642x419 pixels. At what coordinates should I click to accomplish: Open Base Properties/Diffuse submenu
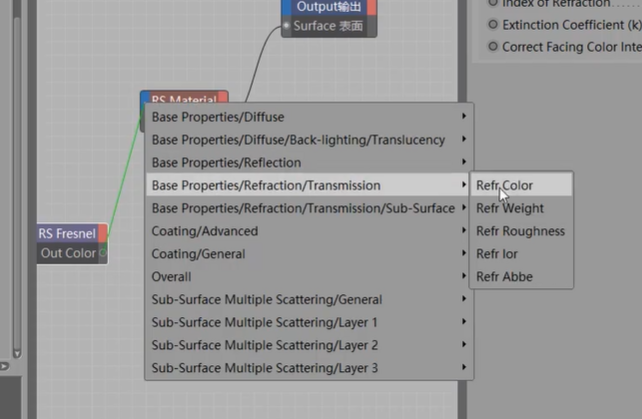(309, 117)
